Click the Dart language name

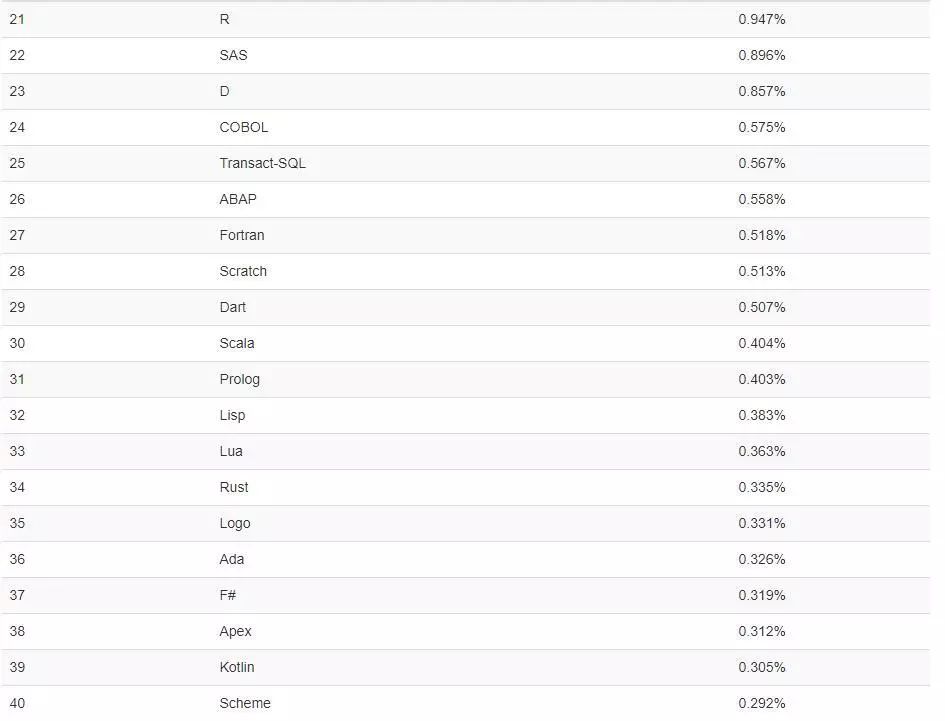(233, 307)
